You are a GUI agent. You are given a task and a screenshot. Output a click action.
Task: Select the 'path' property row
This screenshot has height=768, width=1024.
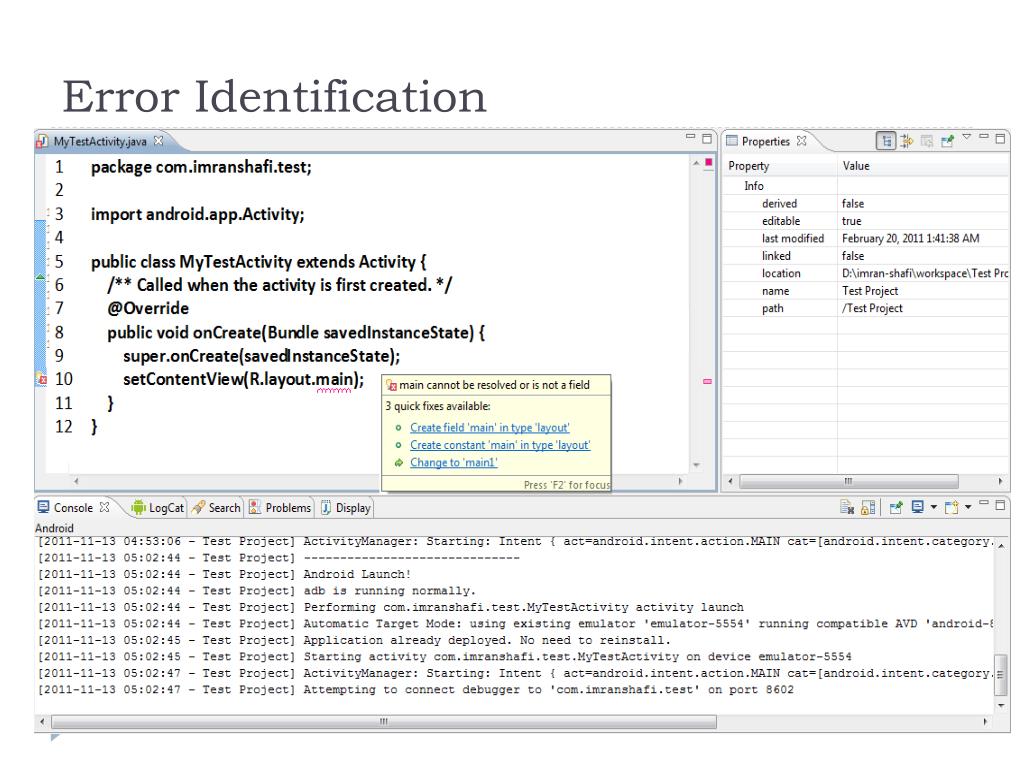[866, 308]
